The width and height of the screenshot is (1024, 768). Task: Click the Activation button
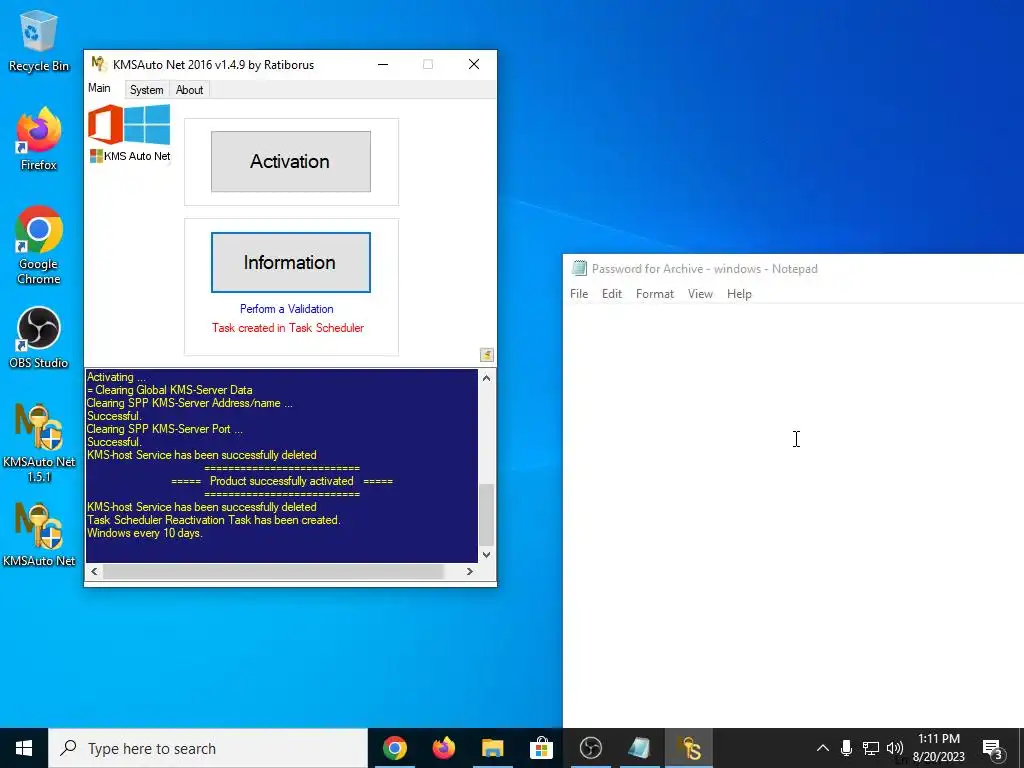[291, 161]
